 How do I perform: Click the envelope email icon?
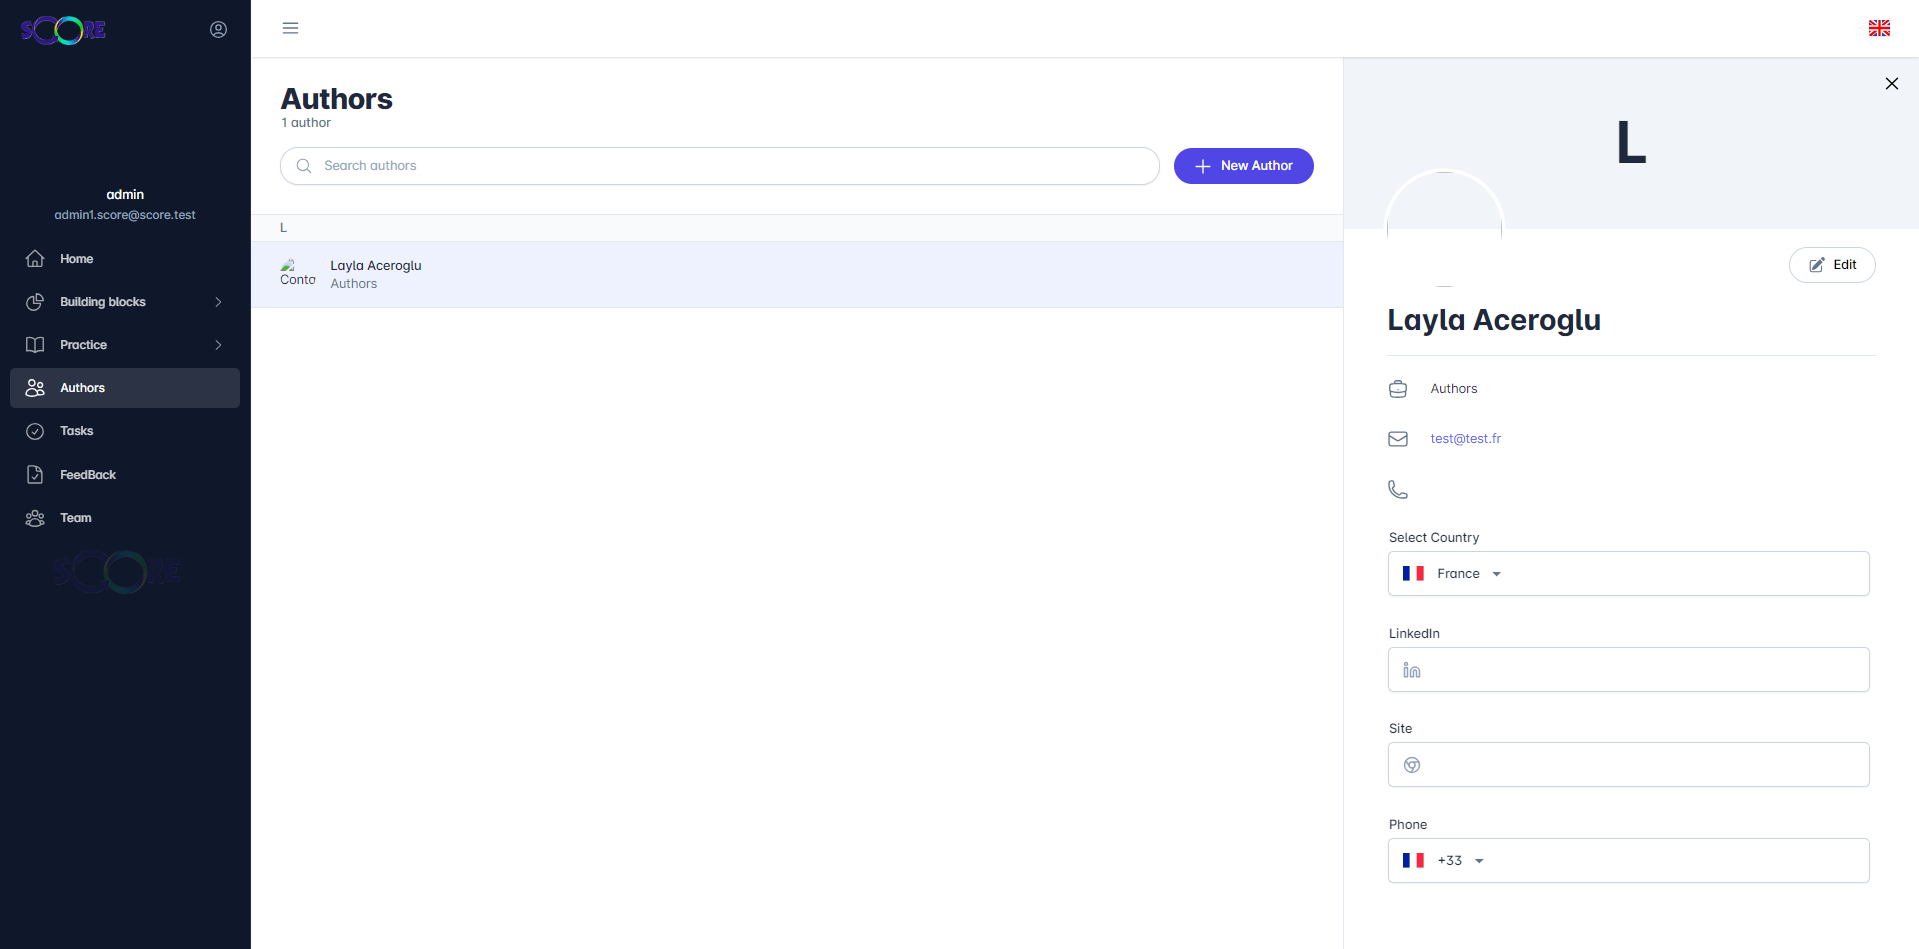coord(1398,439)
